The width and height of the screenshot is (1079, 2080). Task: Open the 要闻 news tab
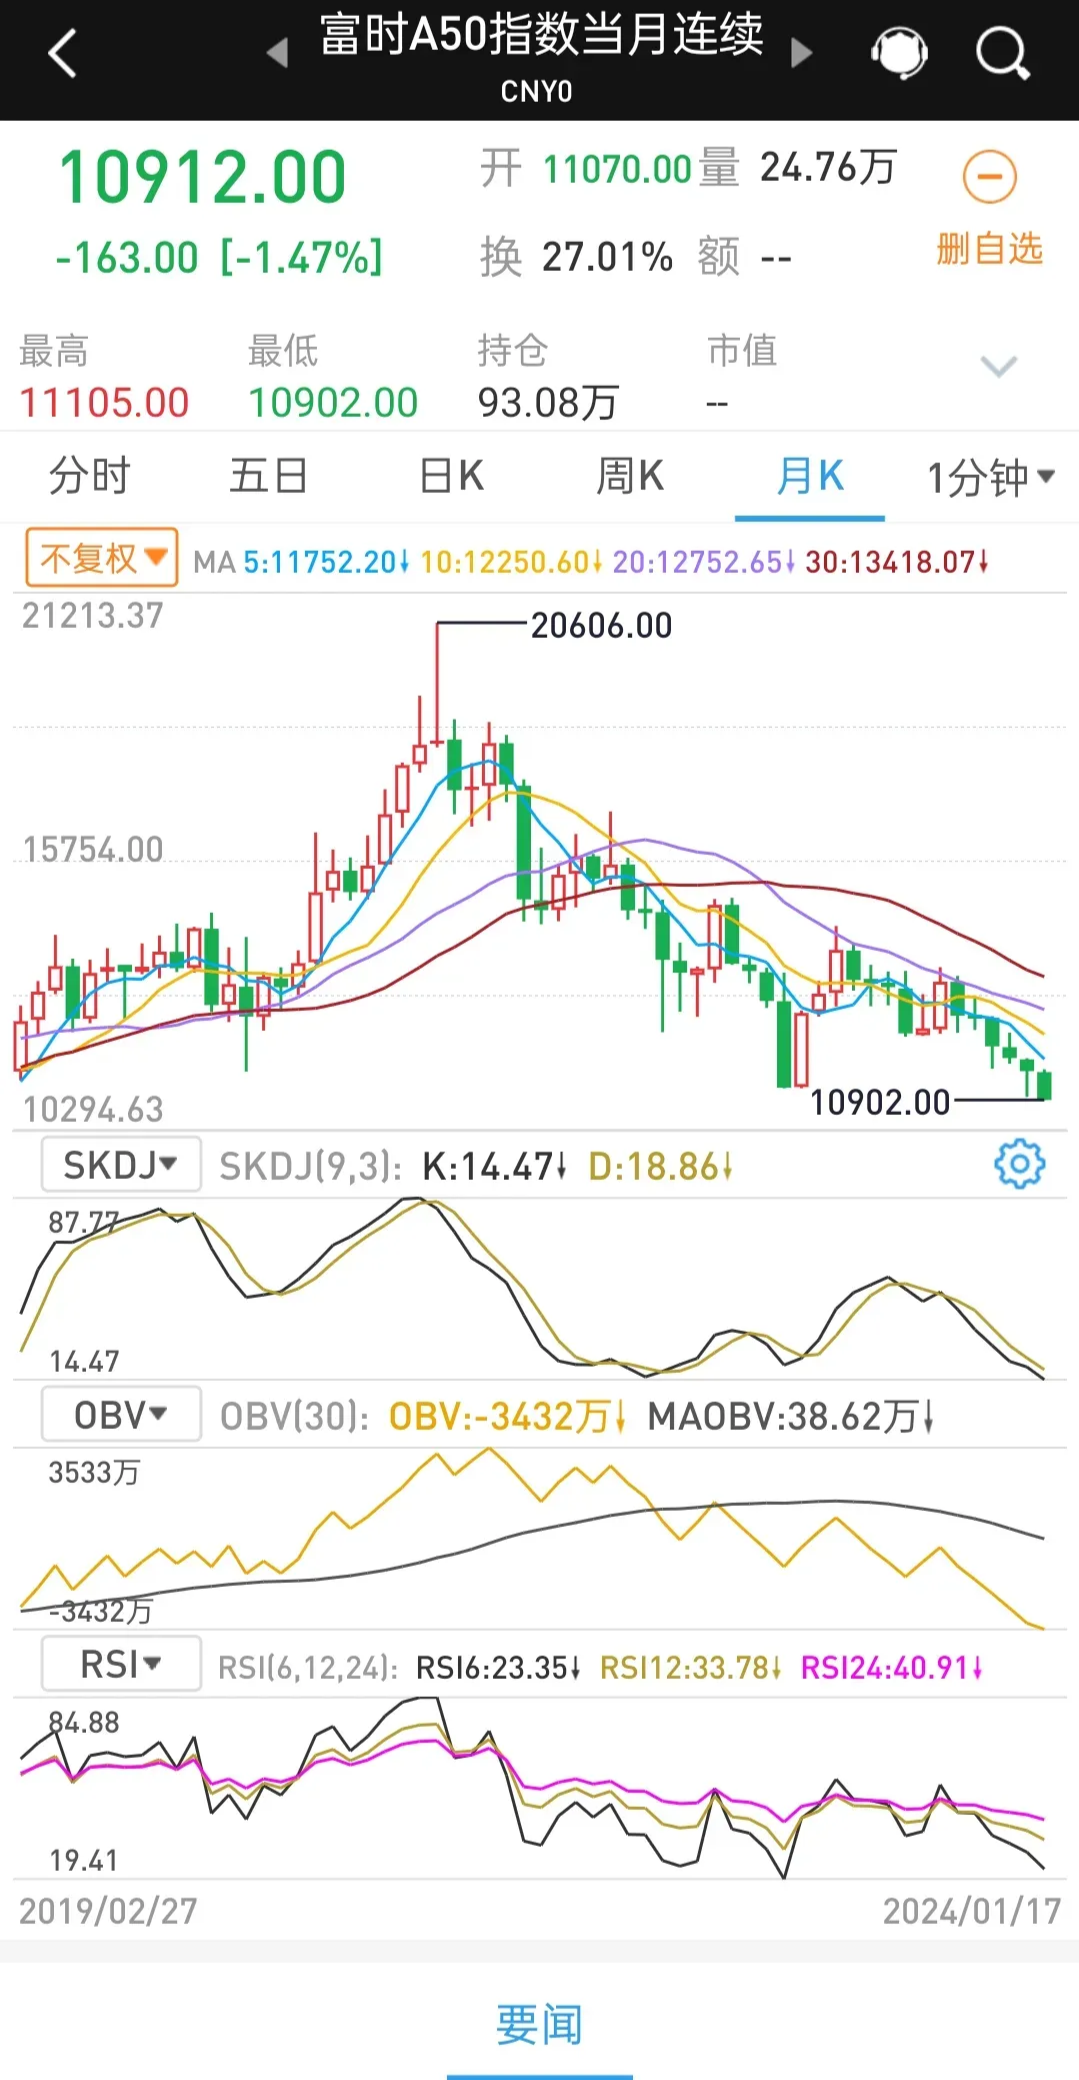point(539,2025)
